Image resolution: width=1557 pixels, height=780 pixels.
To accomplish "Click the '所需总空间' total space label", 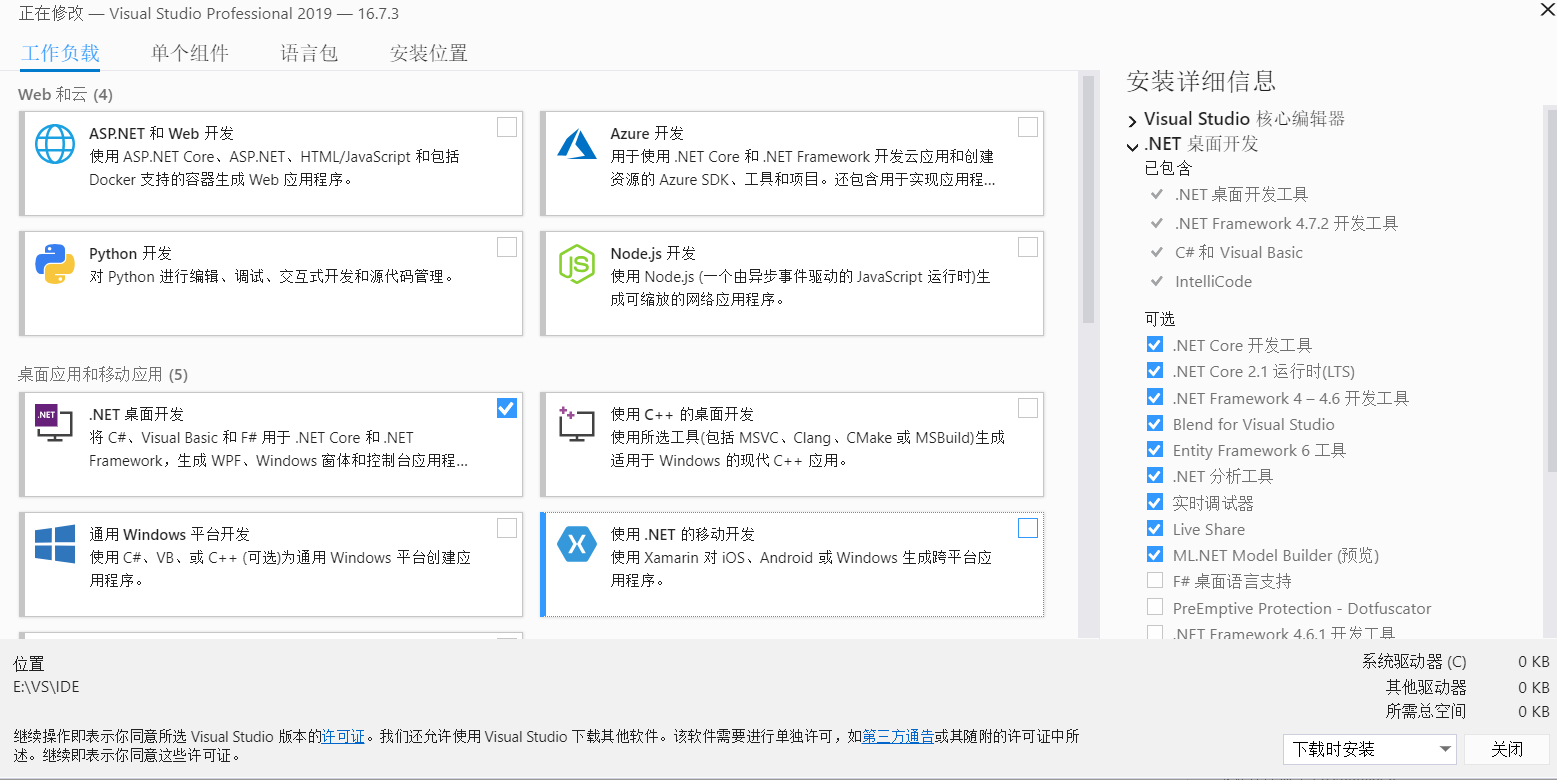I will 1426,711.
